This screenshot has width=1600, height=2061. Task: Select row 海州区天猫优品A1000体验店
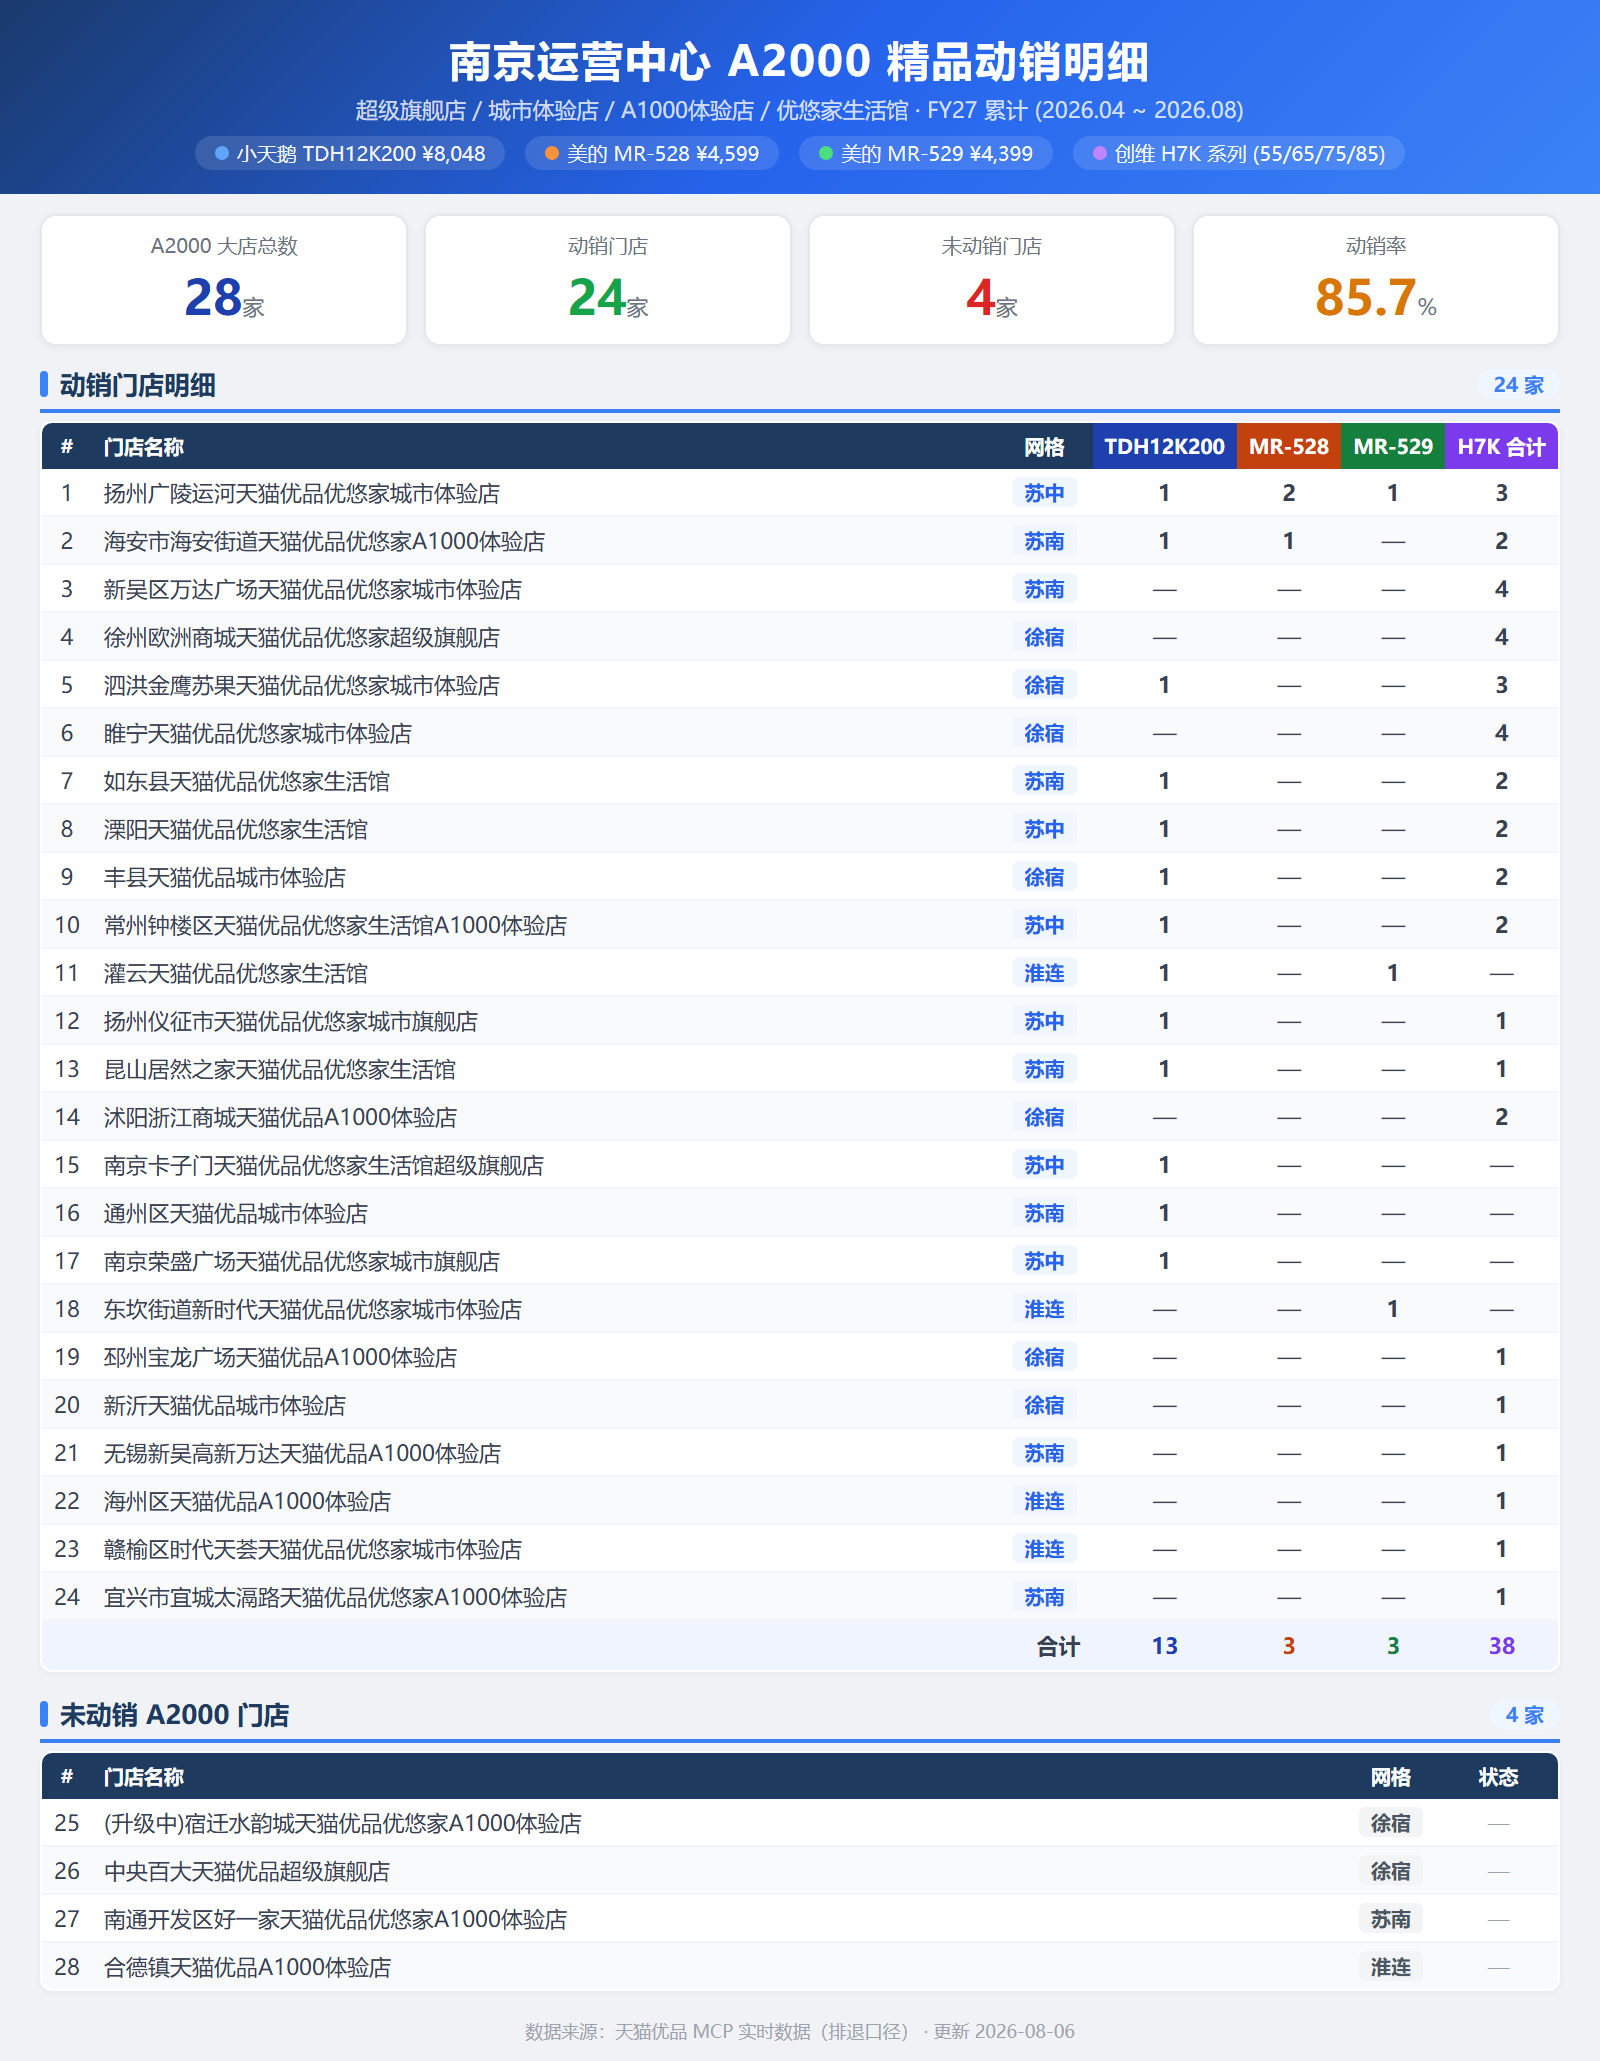(x=800, y=1501)
